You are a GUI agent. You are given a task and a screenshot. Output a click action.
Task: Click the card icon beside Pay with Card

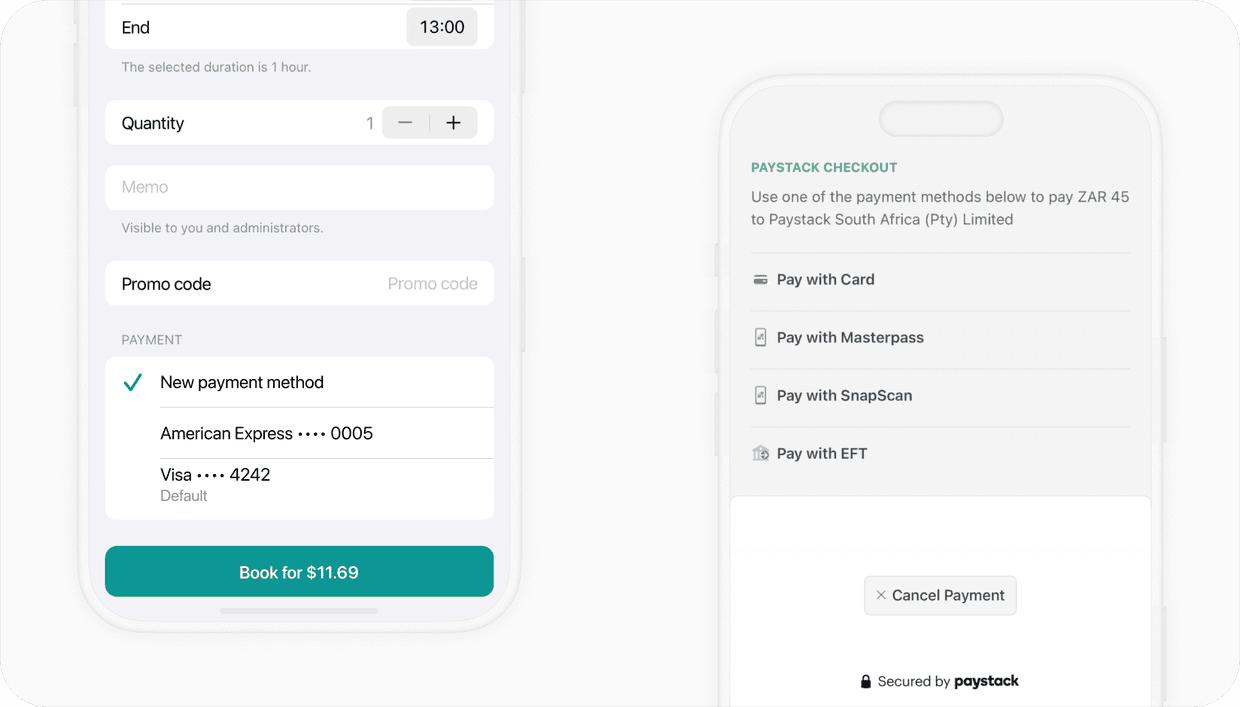click(761, 280)
